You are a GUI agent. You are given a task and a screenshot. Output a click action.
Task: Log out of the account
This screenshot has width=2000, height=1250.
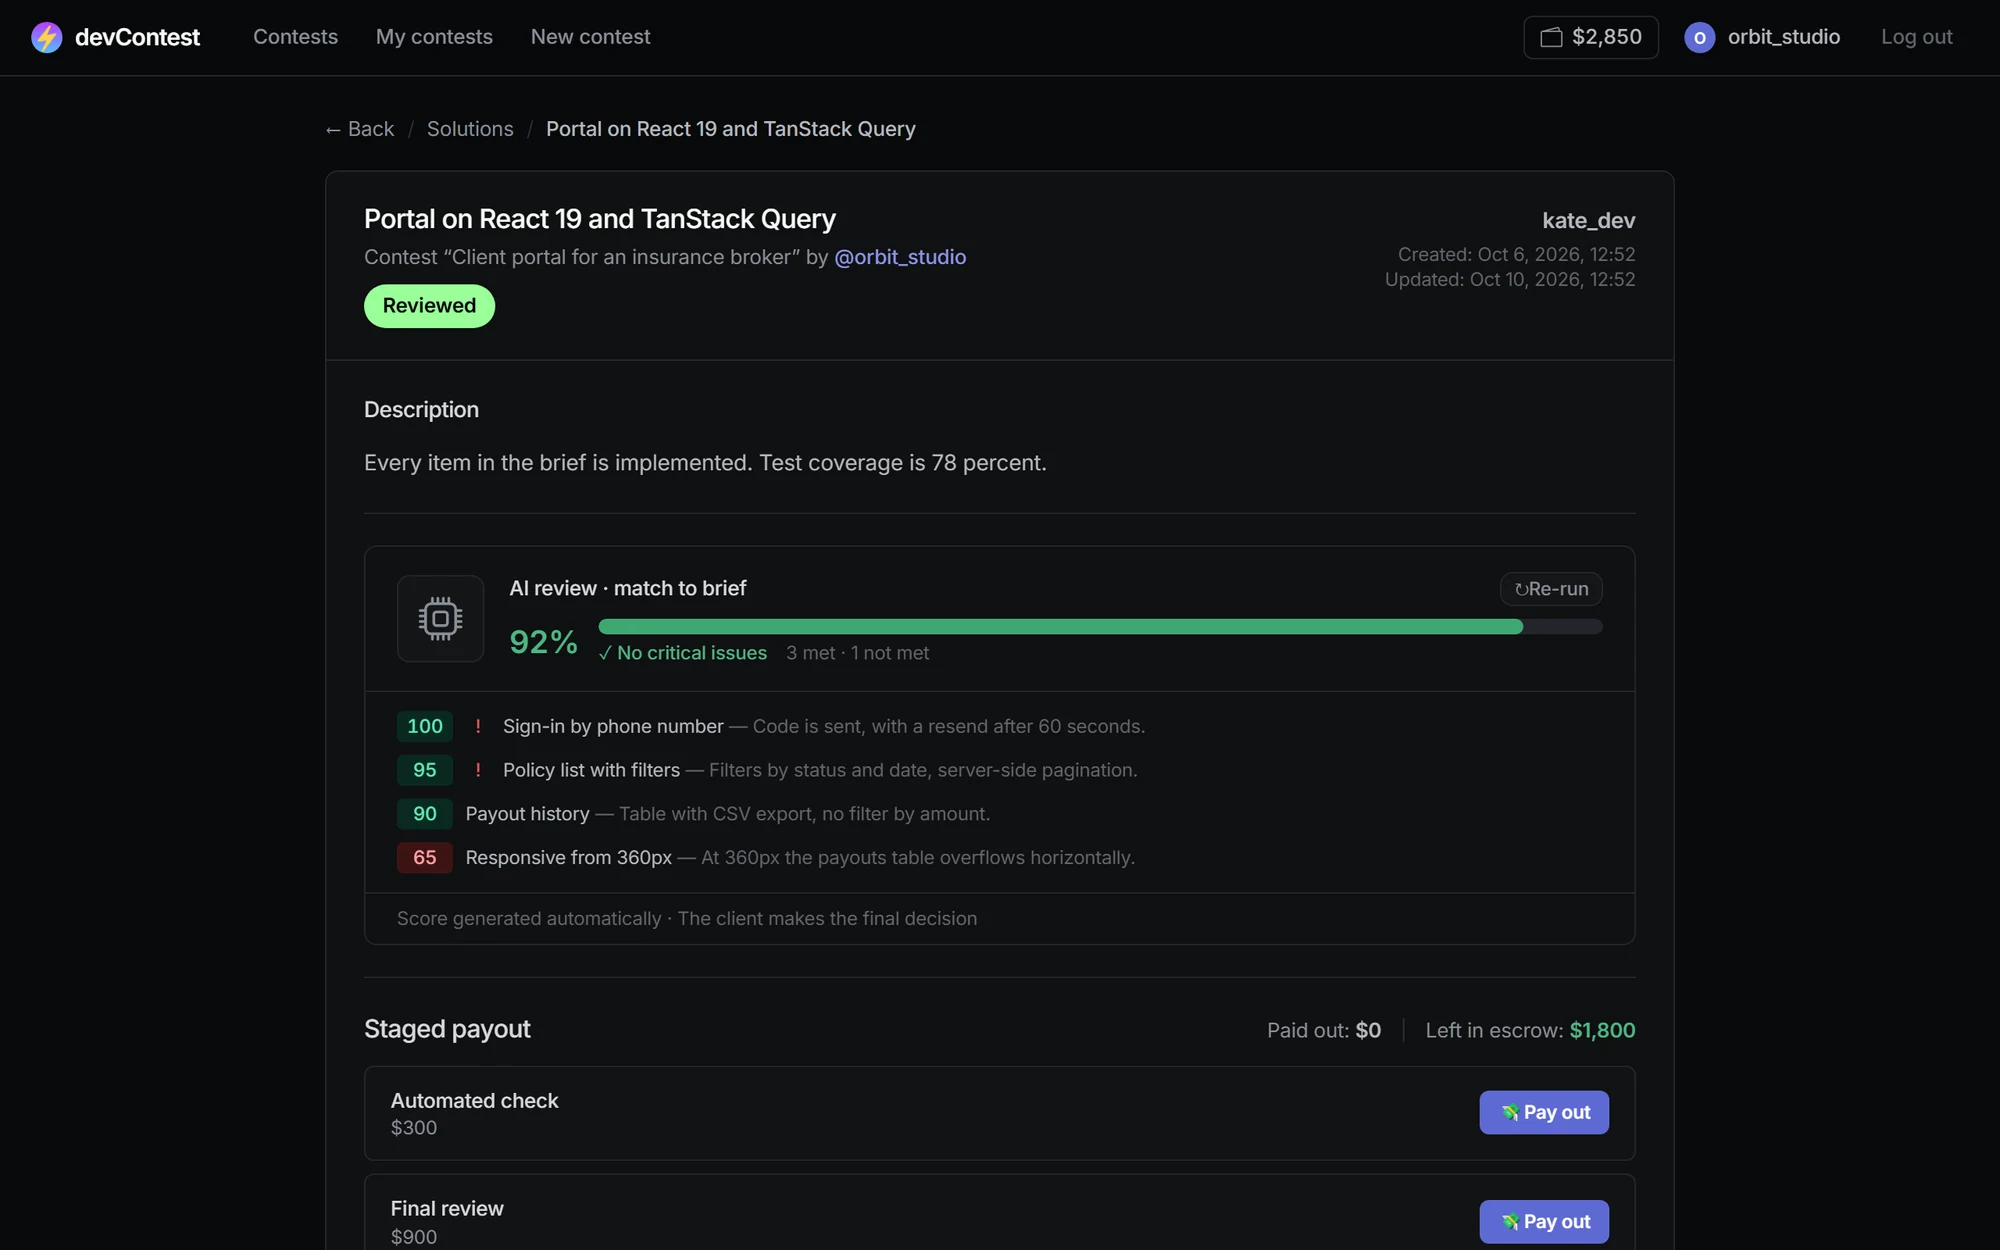1916,37
